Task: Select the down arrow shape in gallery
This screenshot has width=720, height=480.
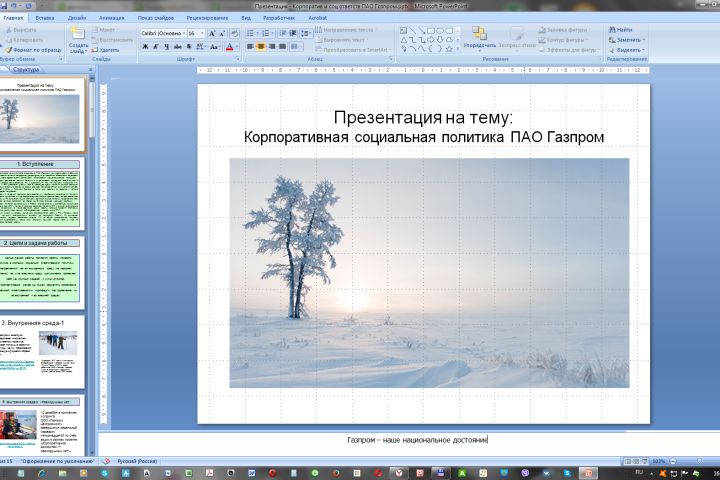Action: tap(440, 40)
